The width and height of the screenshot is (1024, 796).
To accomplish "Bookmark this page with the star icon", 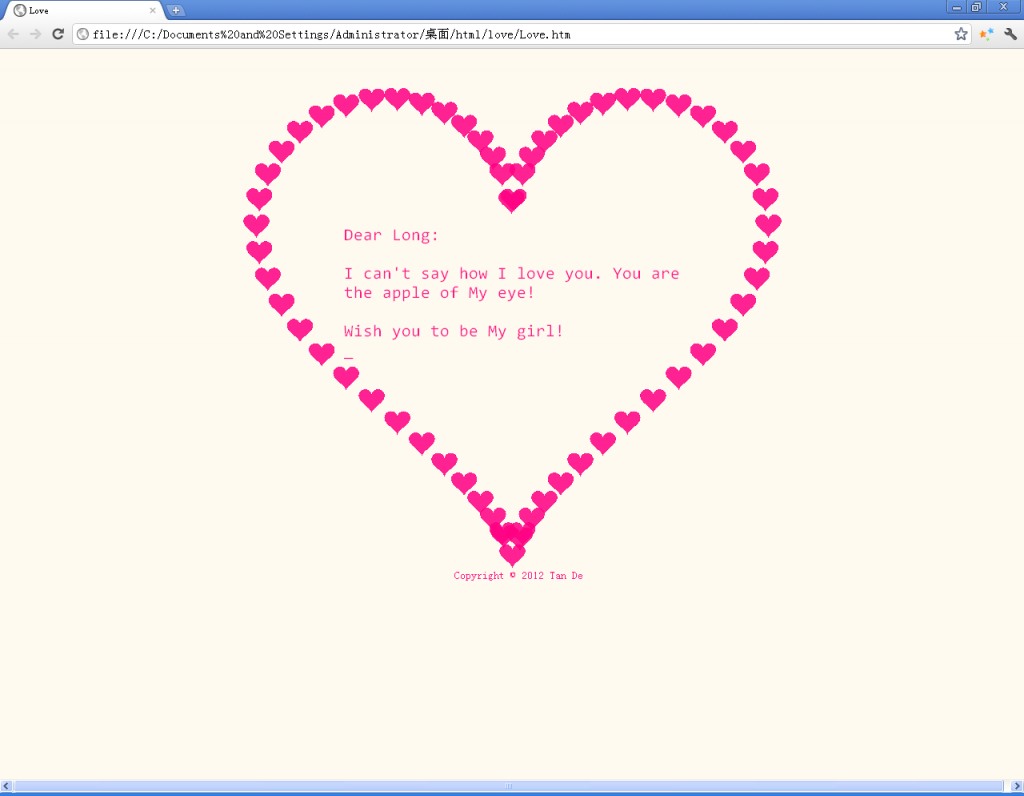I will tap(961, 34).
